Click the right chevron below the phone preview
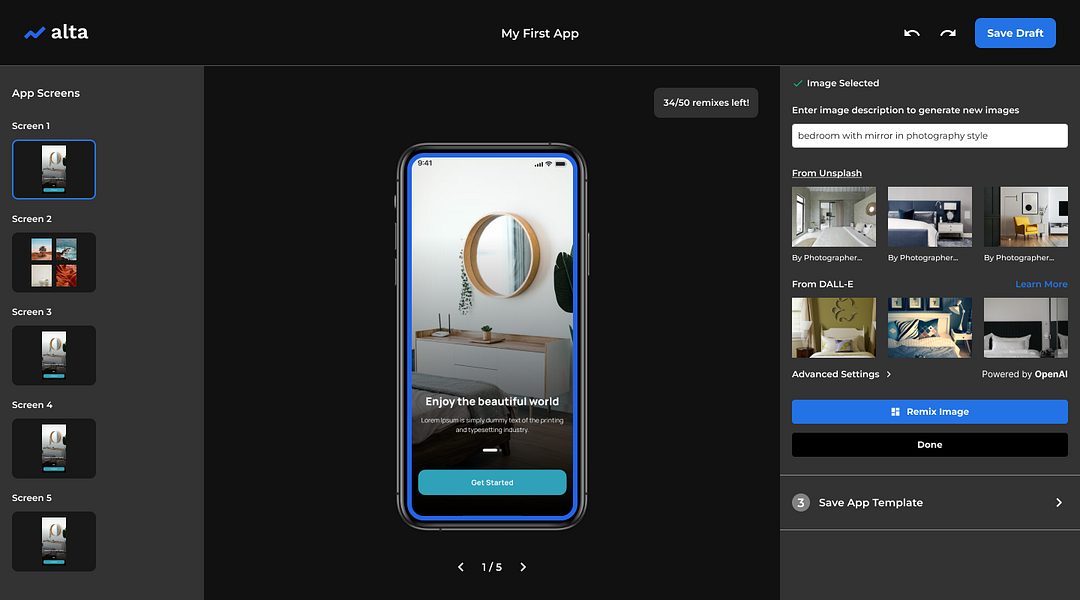This screenshot has width=1080, height=600. click(523, 566)
